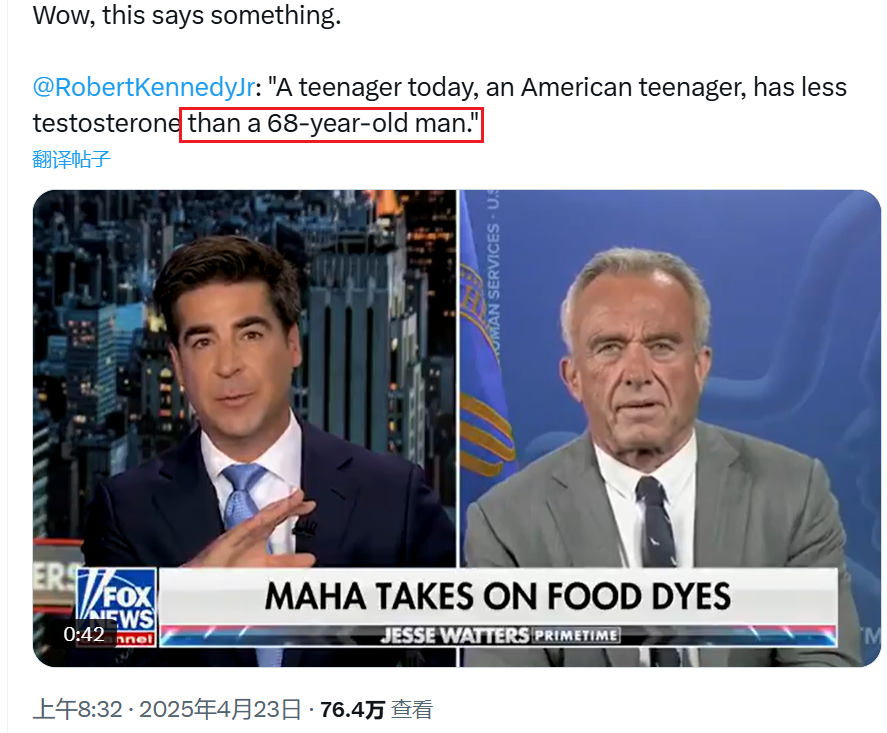
Task: Open the @RobertKennedyJr mention link
Action: 144,87
